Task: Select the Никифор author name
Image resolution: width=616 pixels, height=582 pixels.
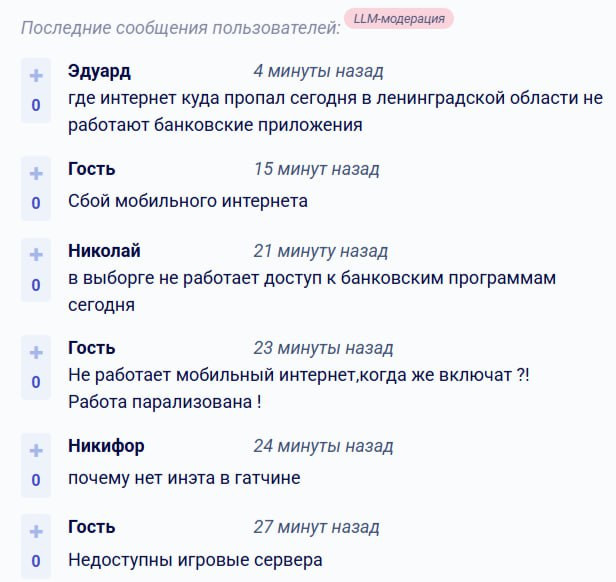Action: coord(106,446)
